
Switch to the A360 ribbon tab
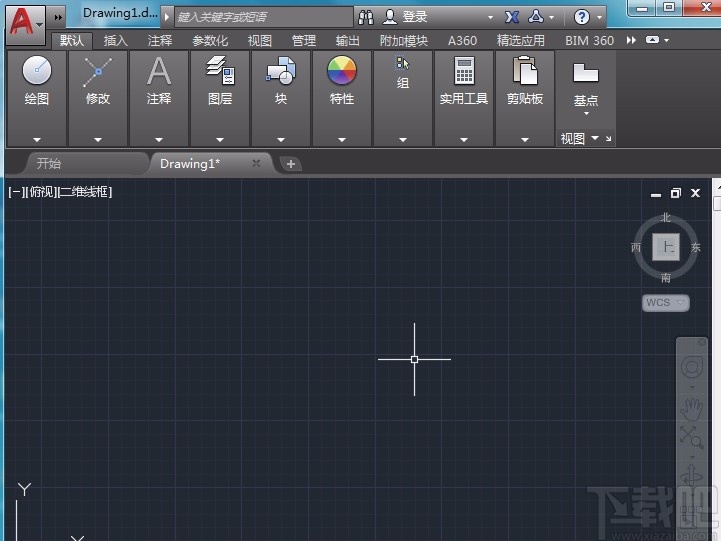[462, 41]
